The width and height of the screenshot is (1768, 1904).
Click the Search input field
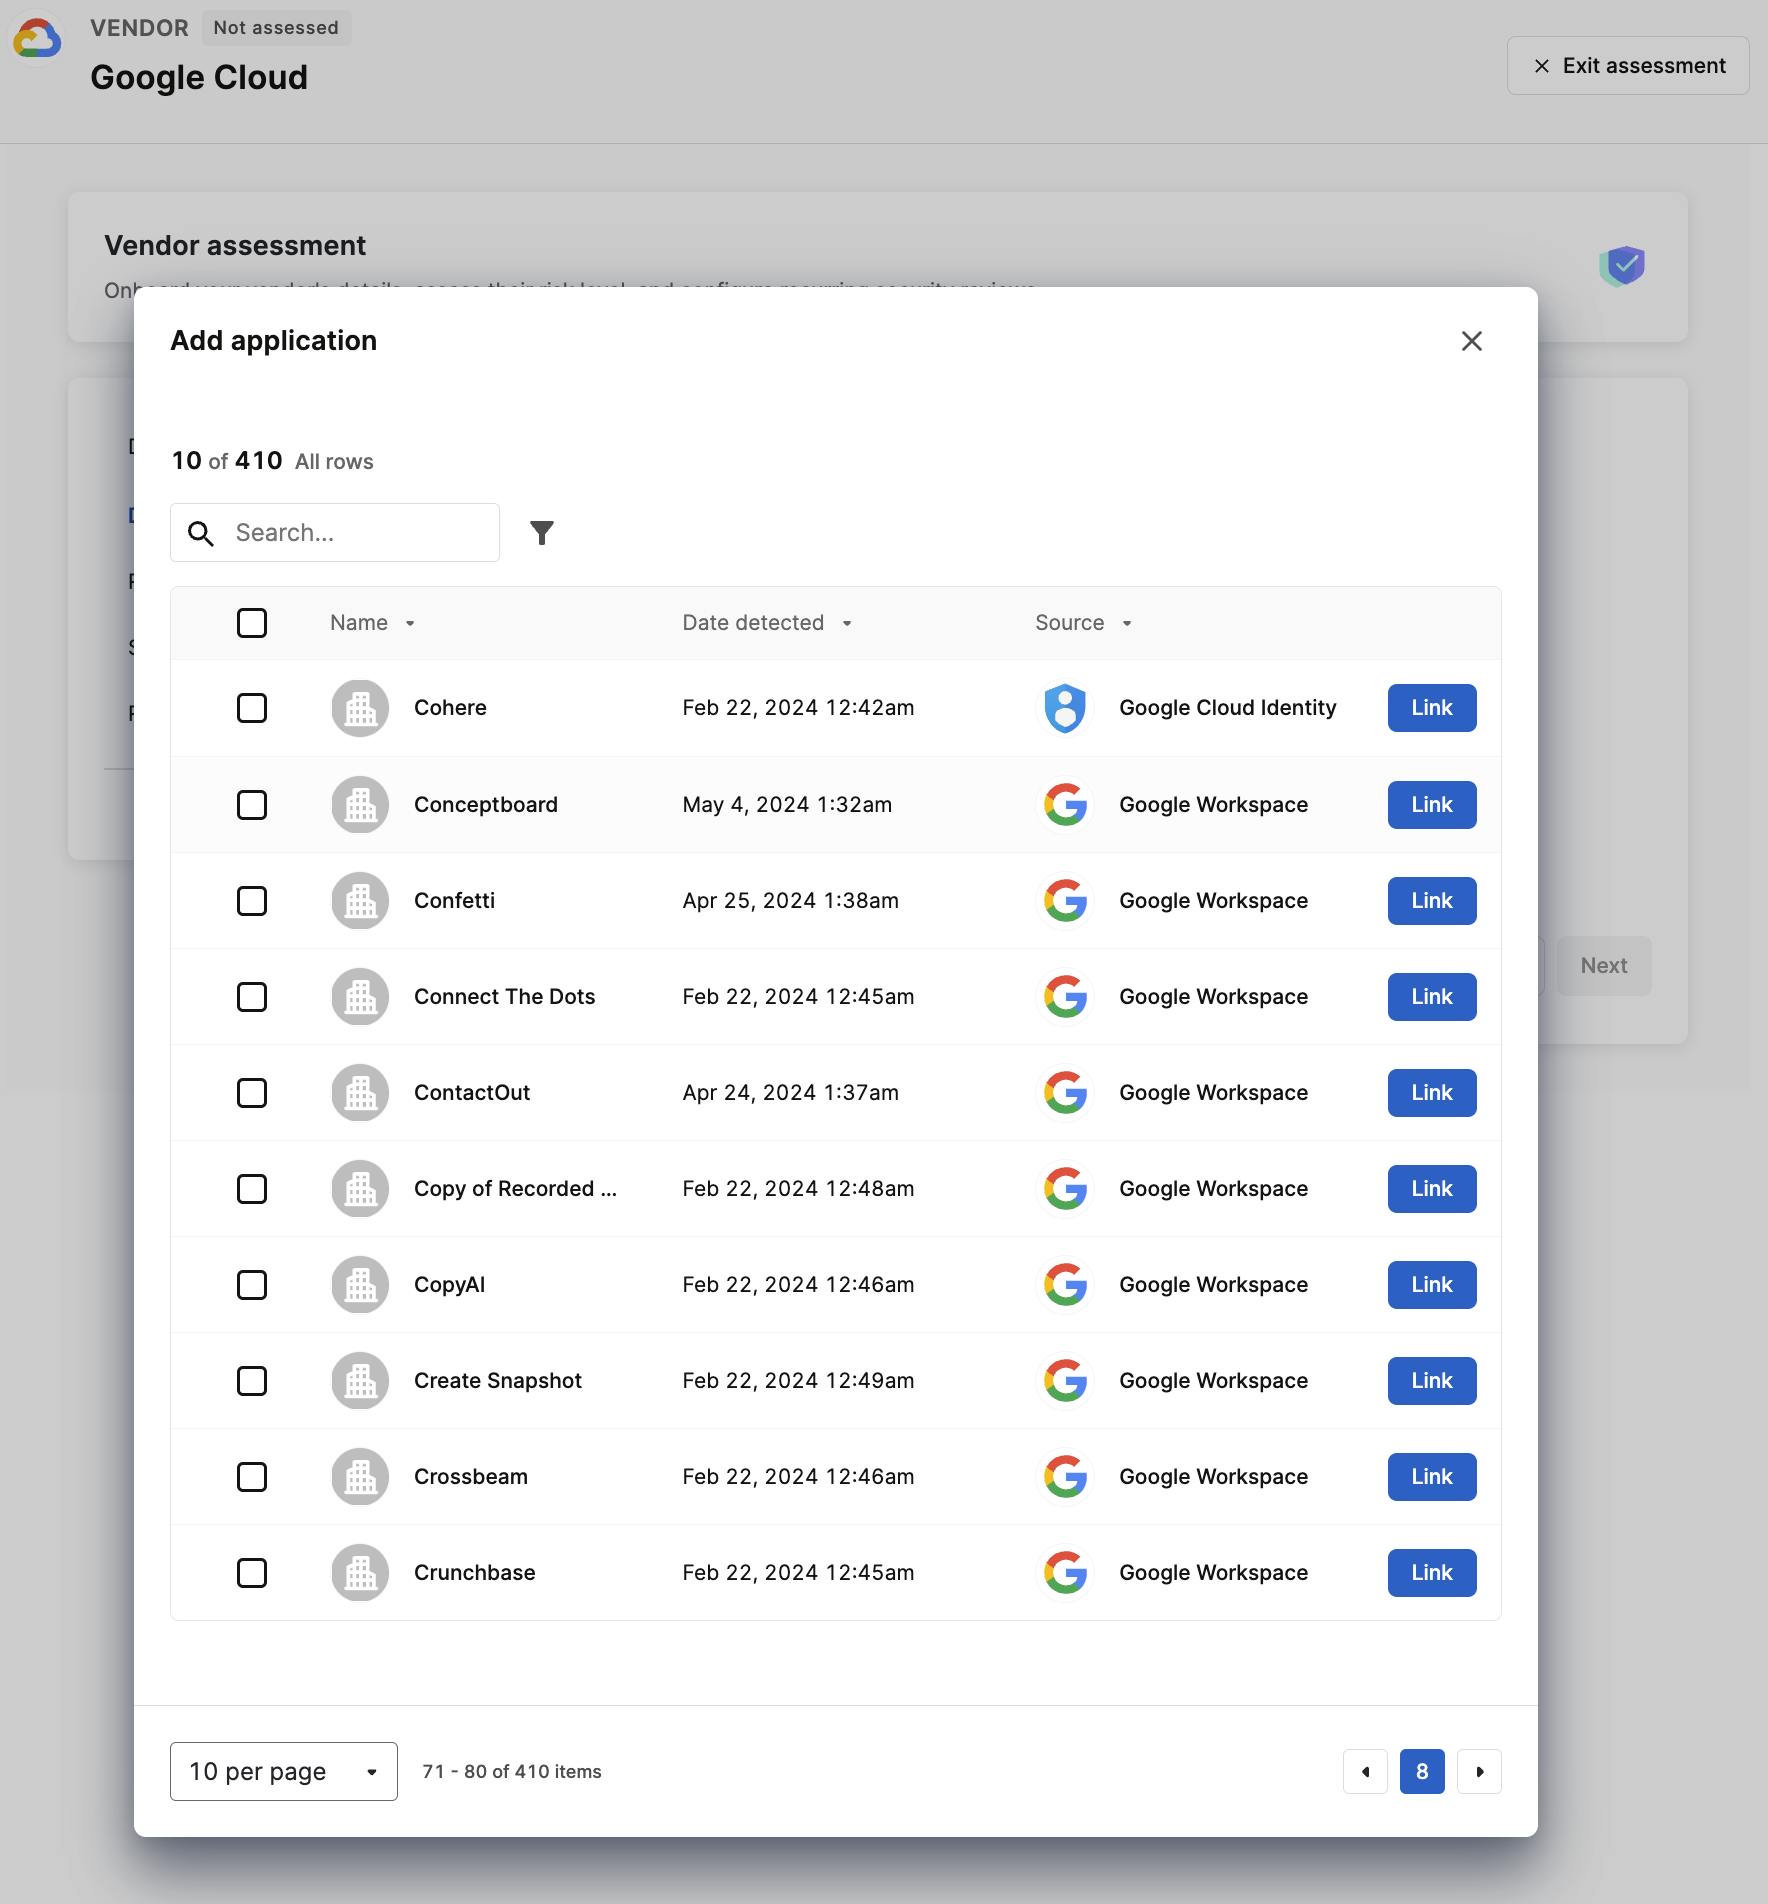tap(335, 533)
